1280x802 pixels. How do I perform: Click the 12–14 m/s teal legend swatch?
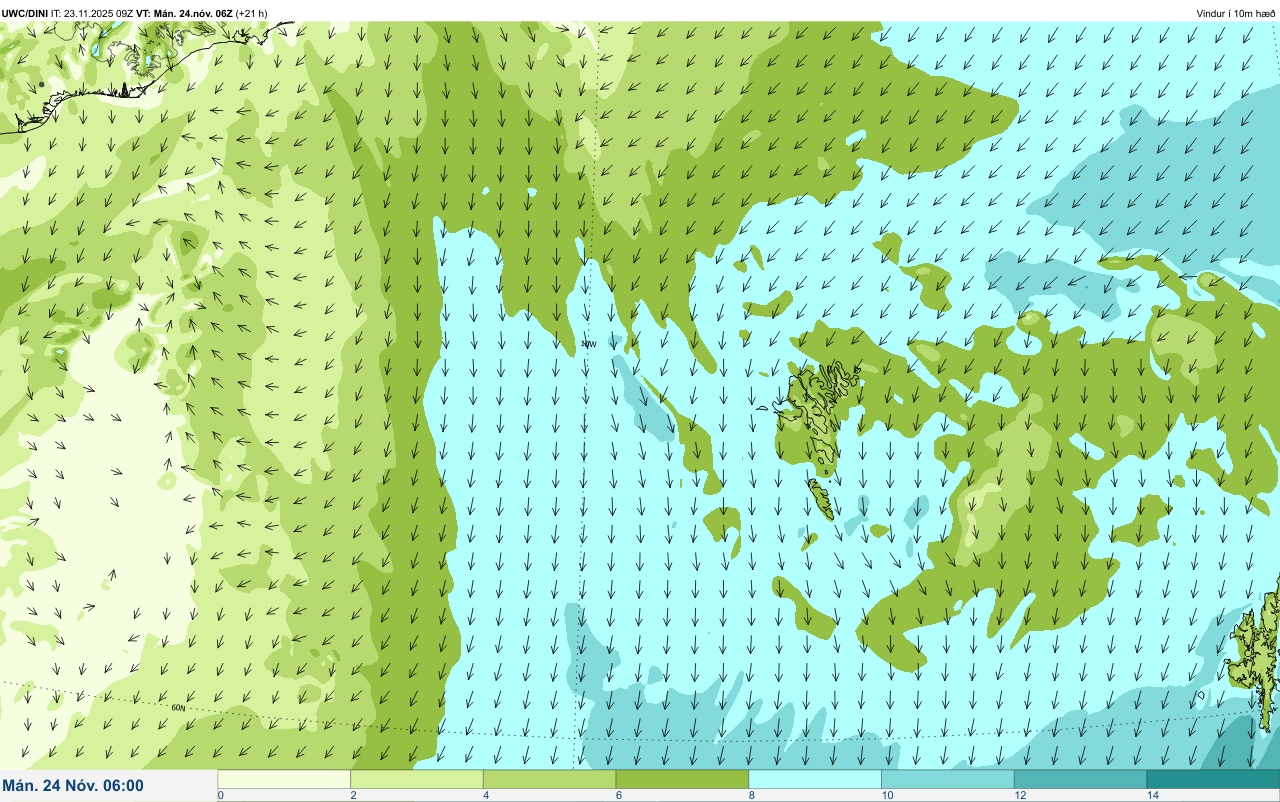[x=1080, y=779]
